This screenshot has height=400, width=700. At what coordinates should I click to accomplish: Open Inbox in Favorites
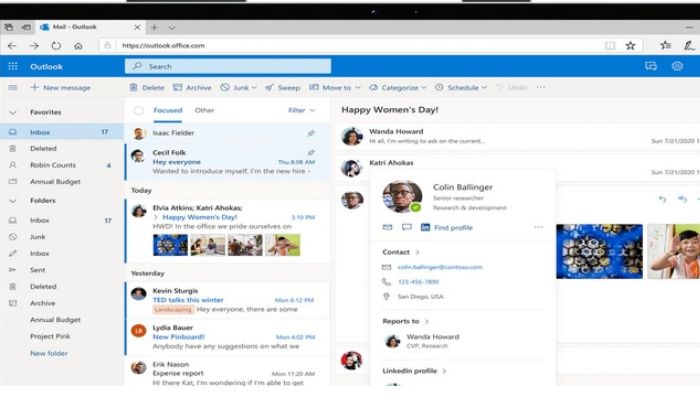click(62, 132)
